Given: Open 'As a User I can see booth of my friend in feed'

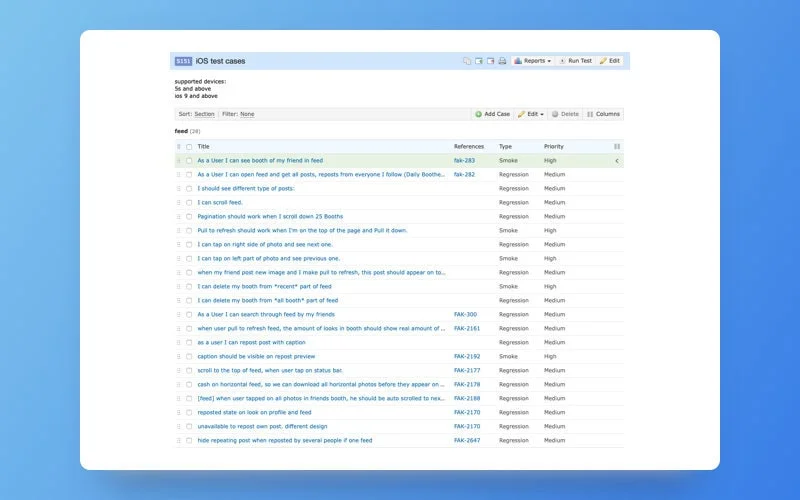Looking at the screenshot, I should point(260,160).
